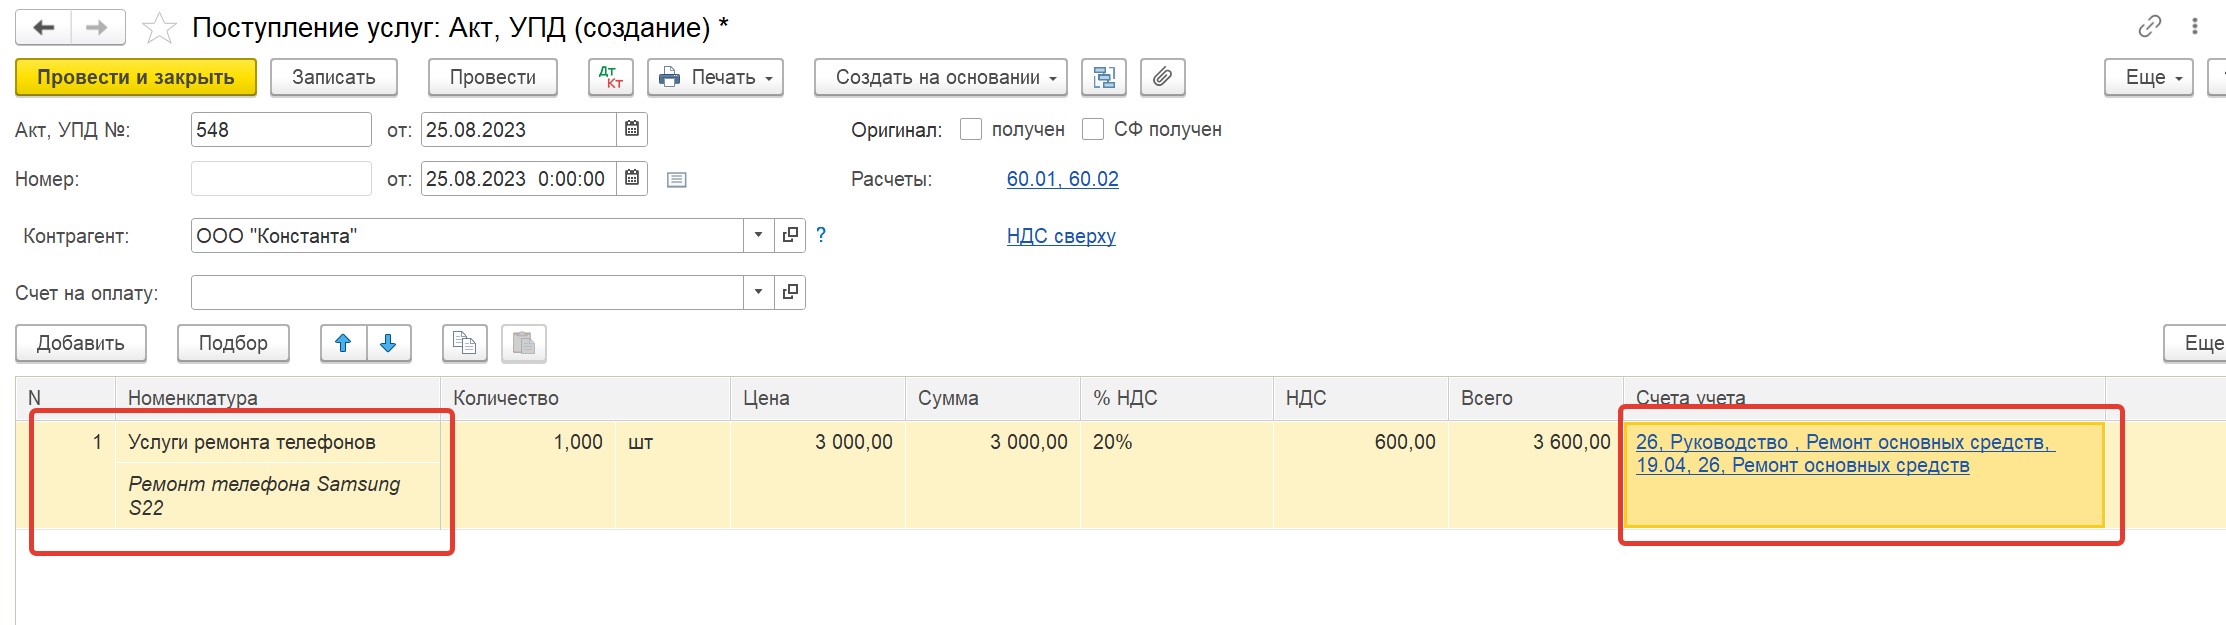
Task: Click Провести и закрыть button
Action: coord(136,77)
